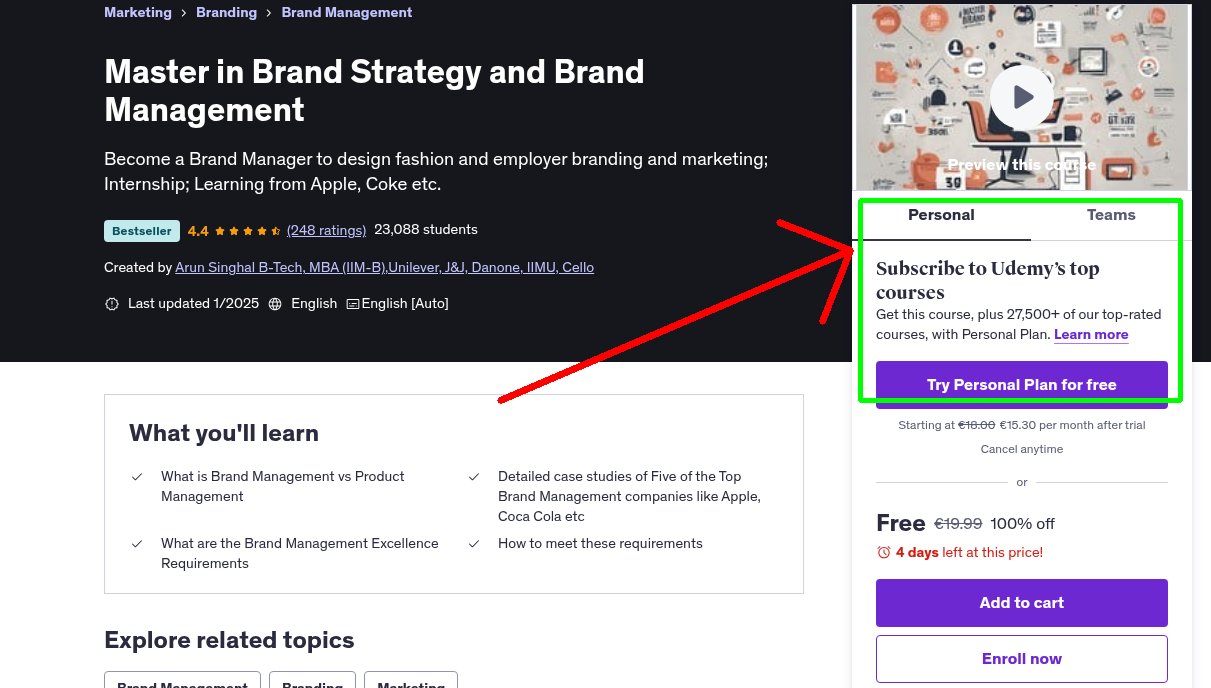
Task: Click the star rating icons
Action: pyautogui.click(x=248, y=231)
